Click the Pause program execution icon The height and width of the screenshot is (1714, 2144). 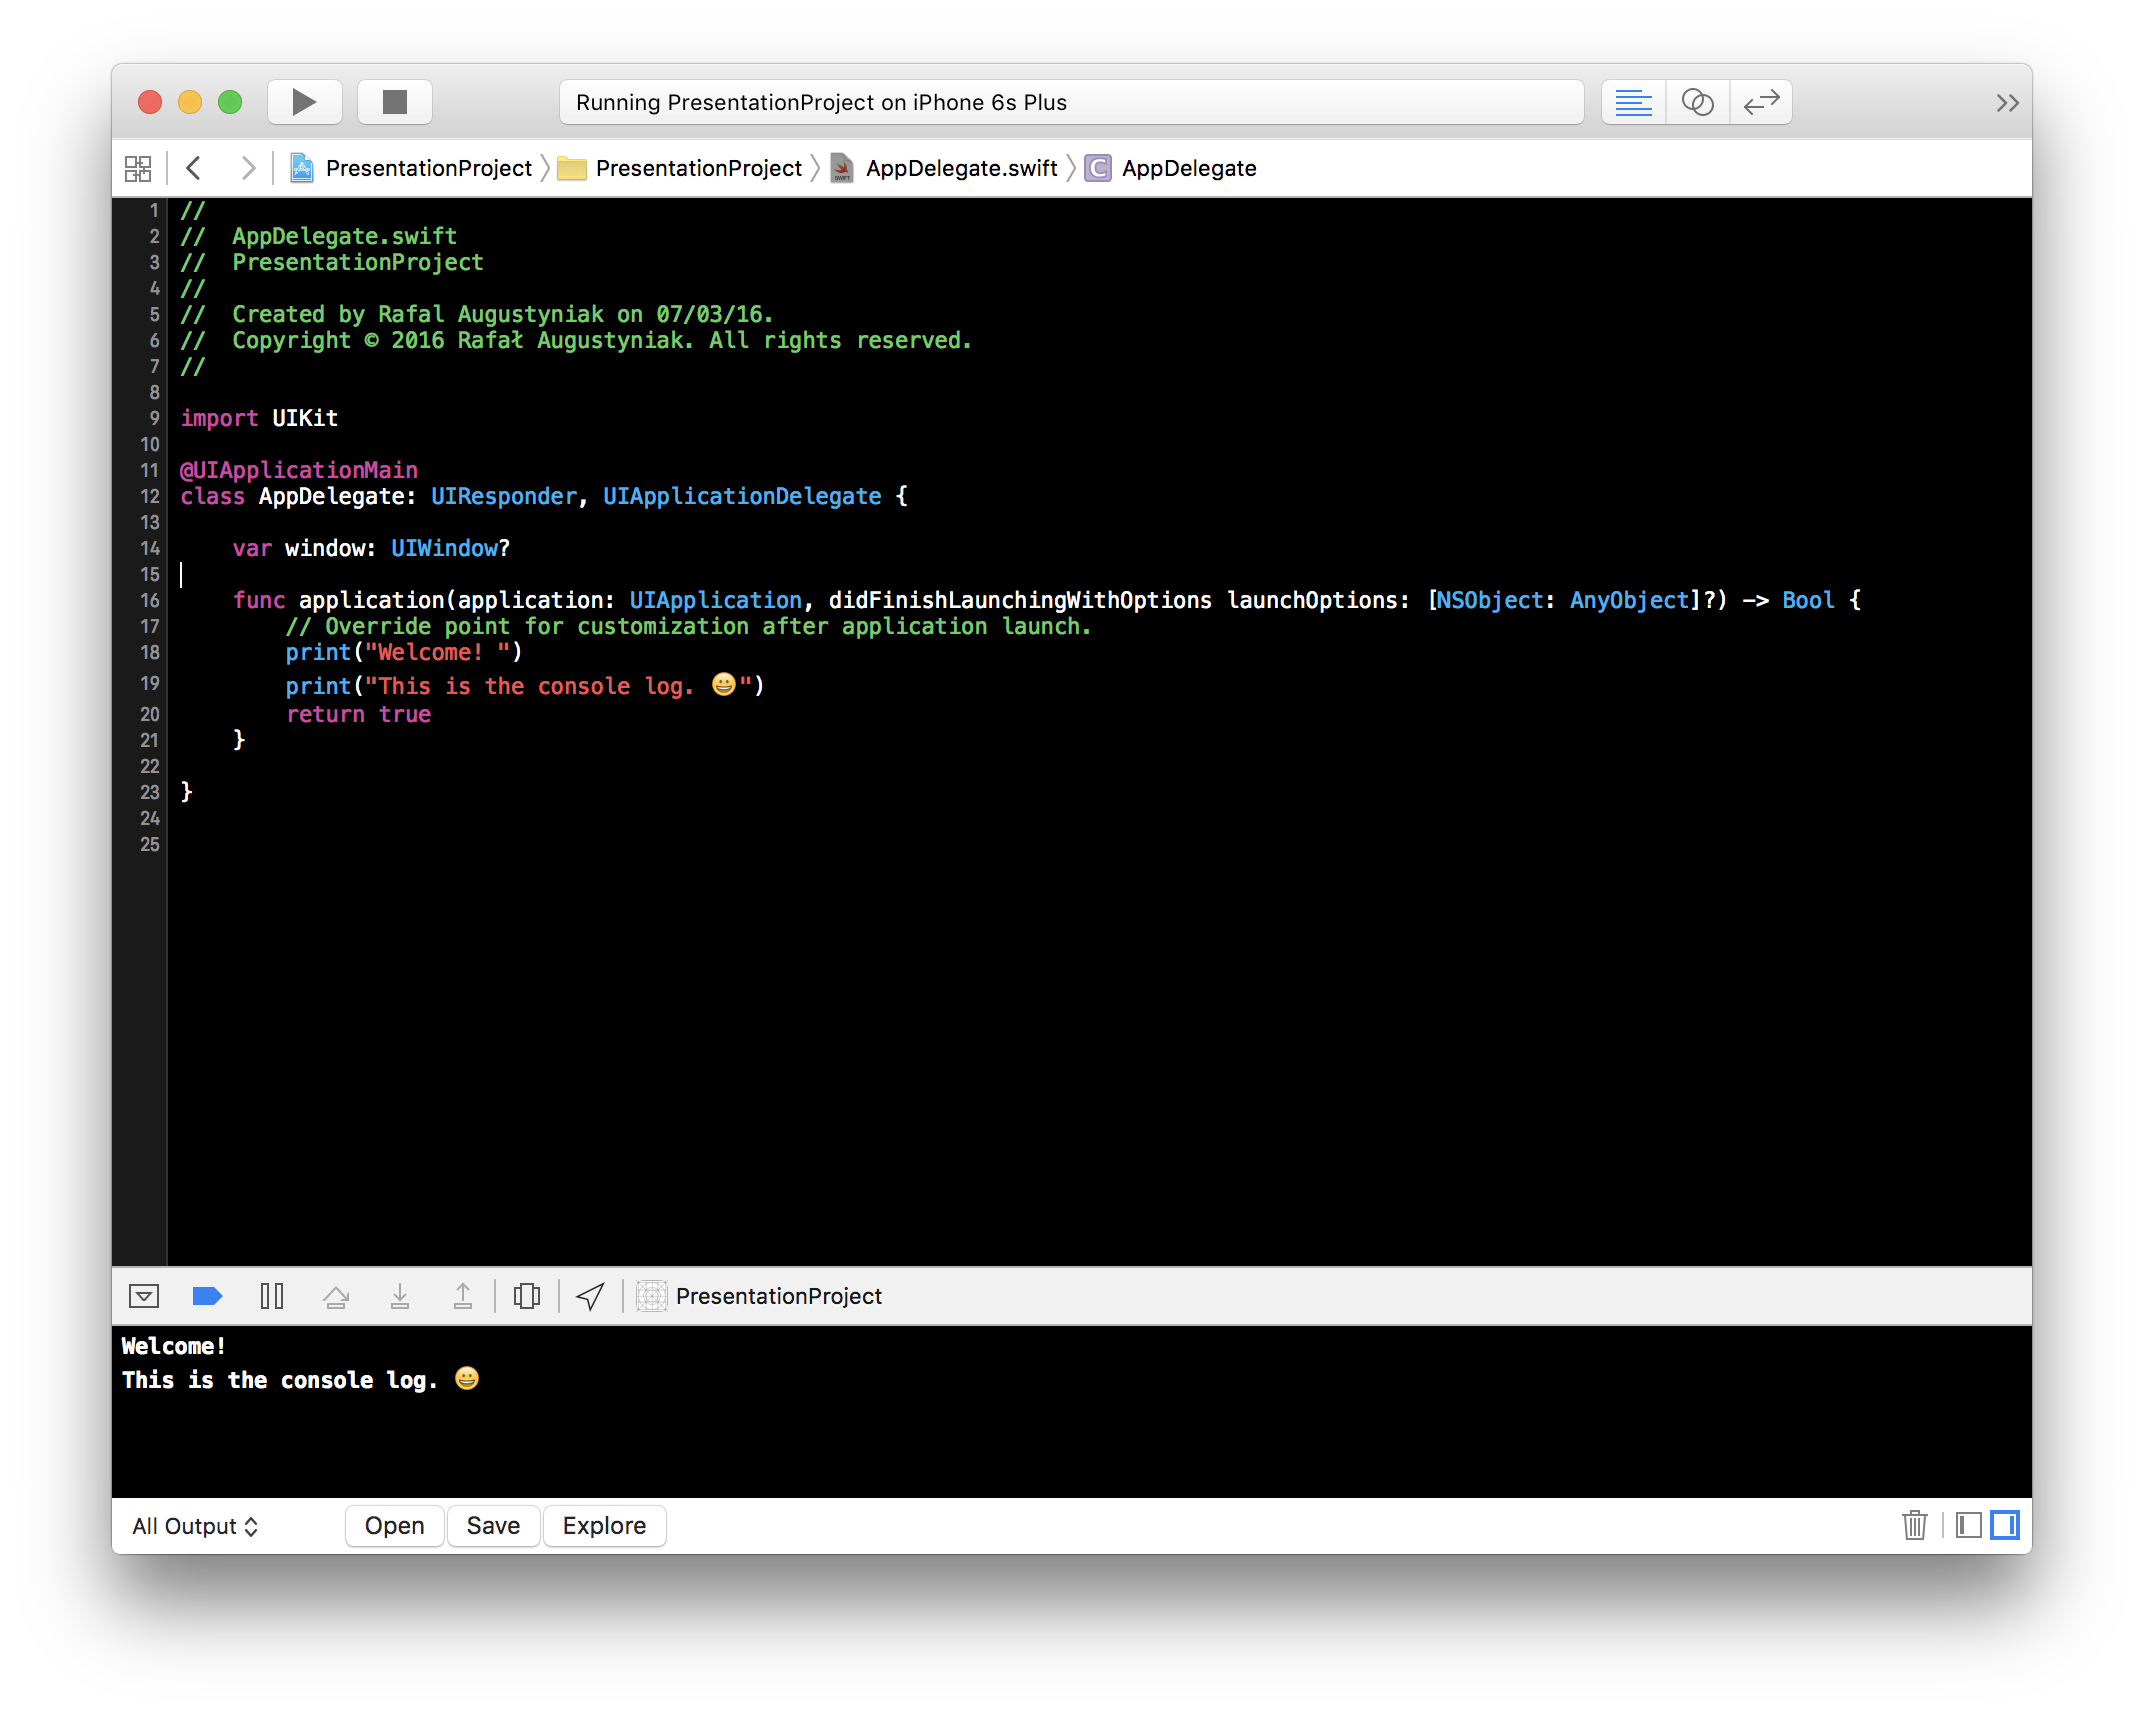tap(272, 1296)
